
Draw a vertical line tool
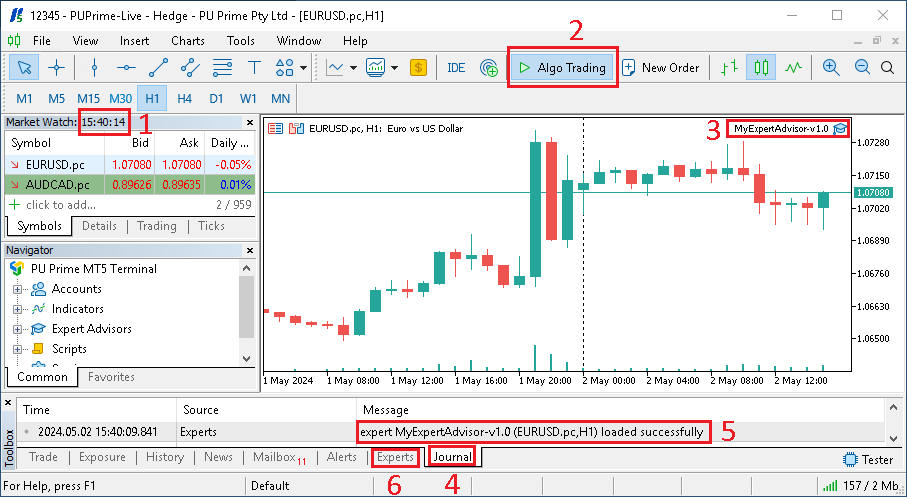pyautogui.click(x=94, y=68)
